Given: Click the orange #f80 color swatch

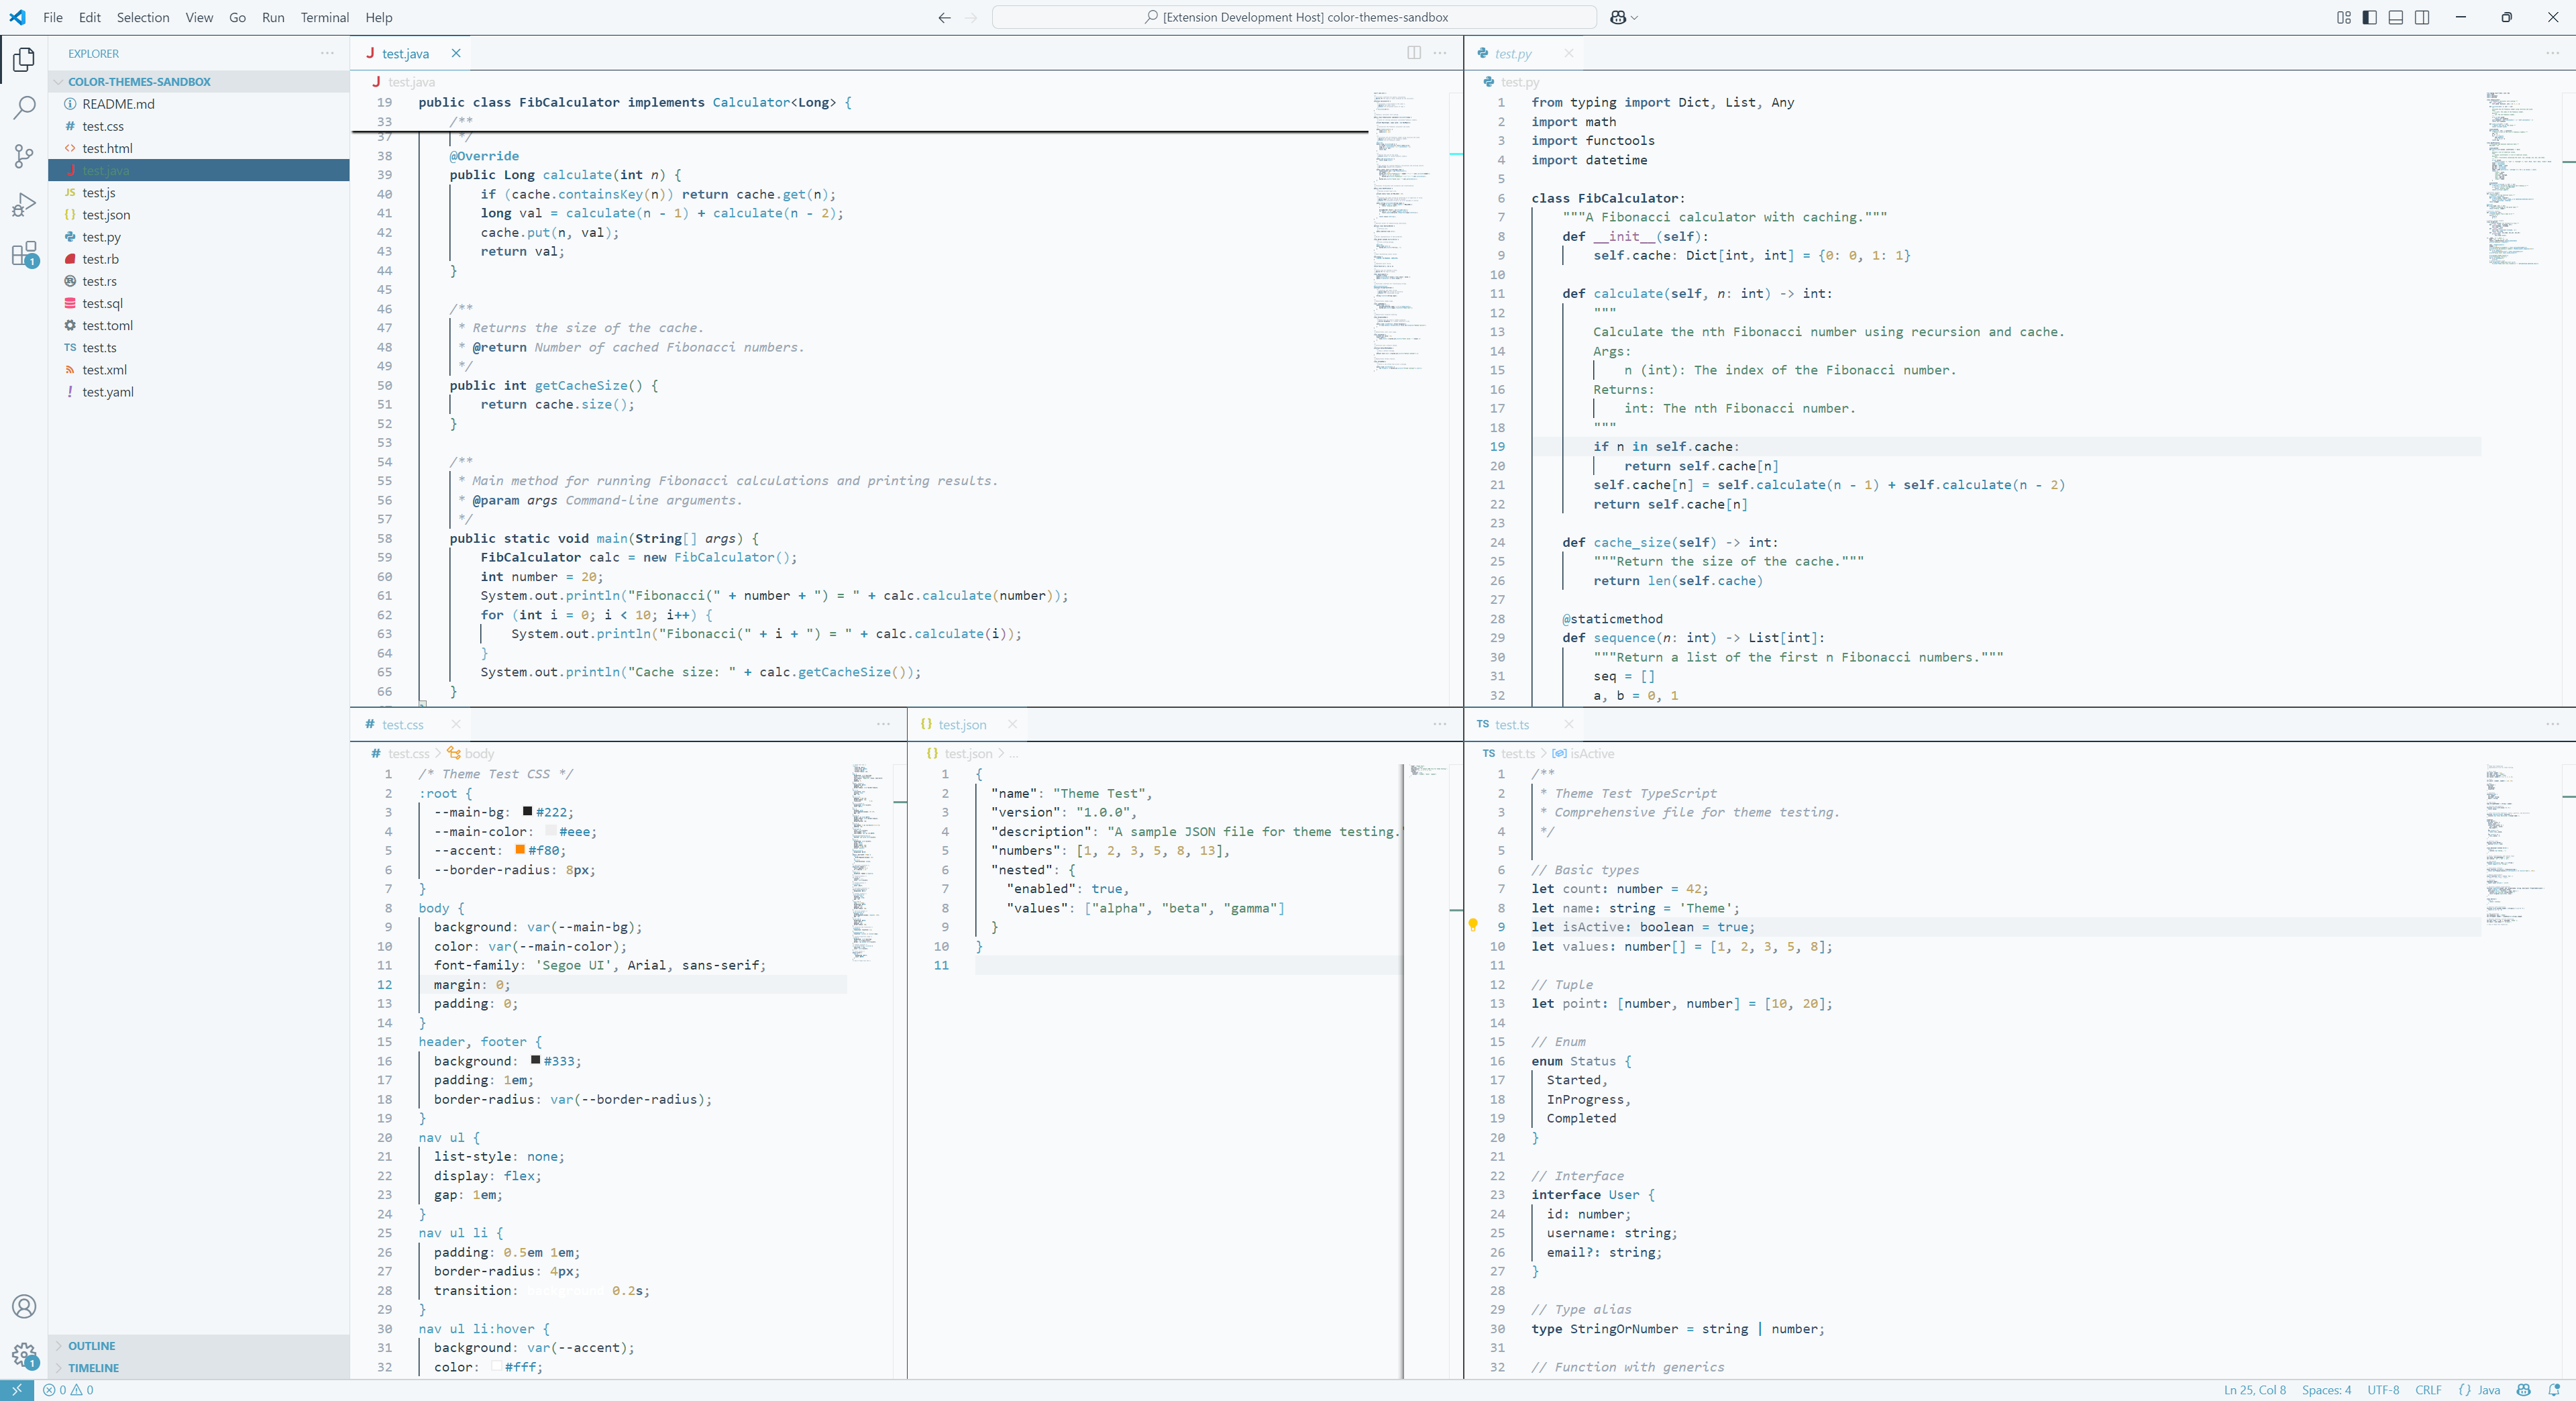Looking at the screenshot, I should click(x=520, y=850).
